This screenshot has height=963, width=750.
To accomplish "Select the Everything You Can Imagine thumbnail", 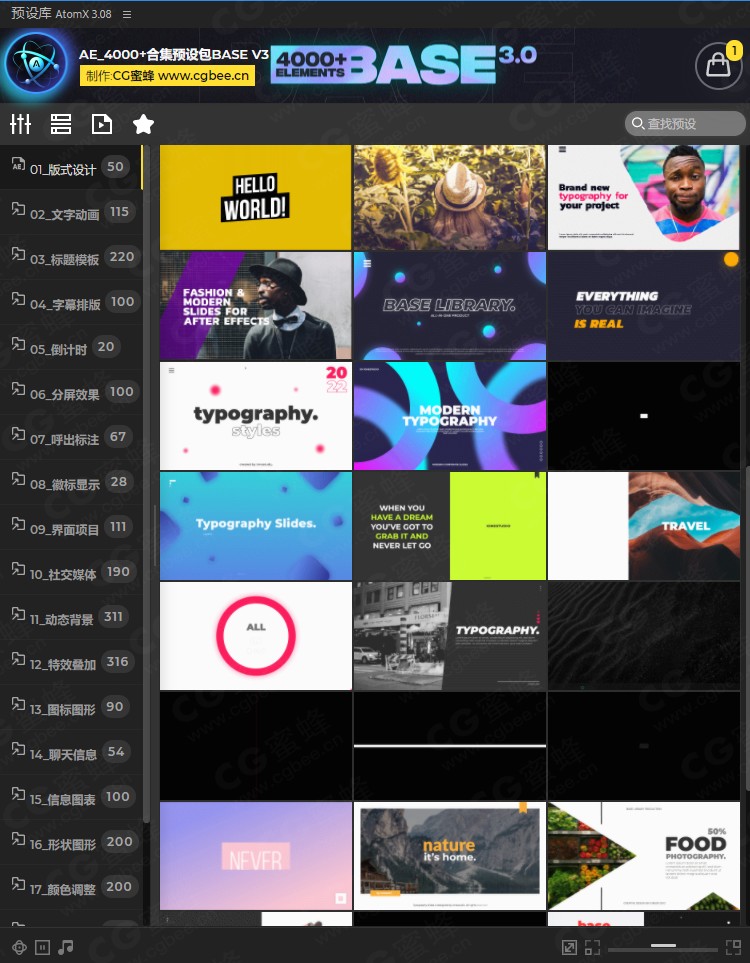I will (644, 306).
